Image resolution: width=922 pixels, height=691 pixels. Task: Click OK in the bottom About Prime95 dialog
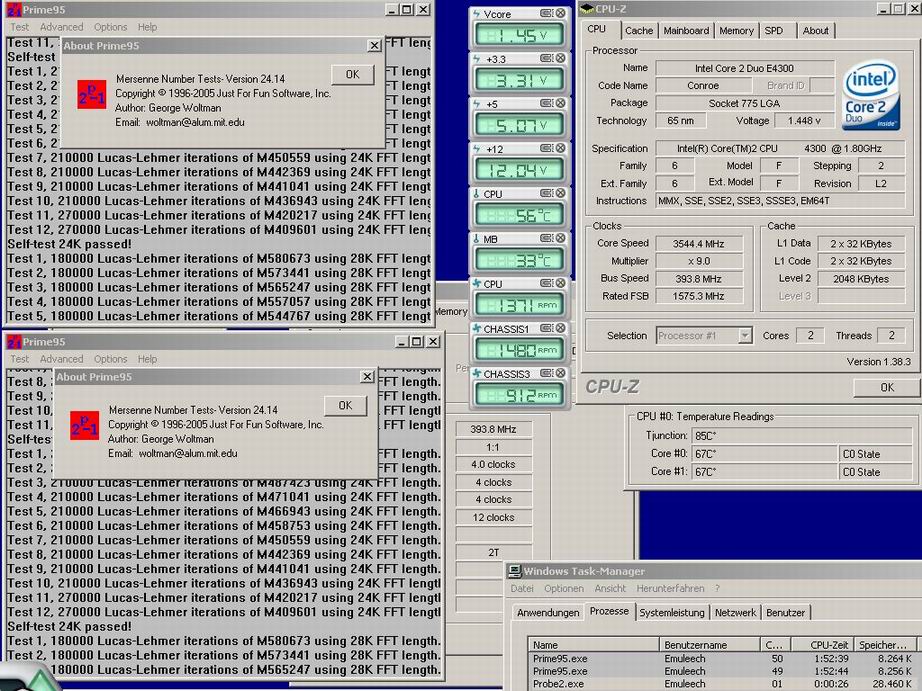(345, 405)
